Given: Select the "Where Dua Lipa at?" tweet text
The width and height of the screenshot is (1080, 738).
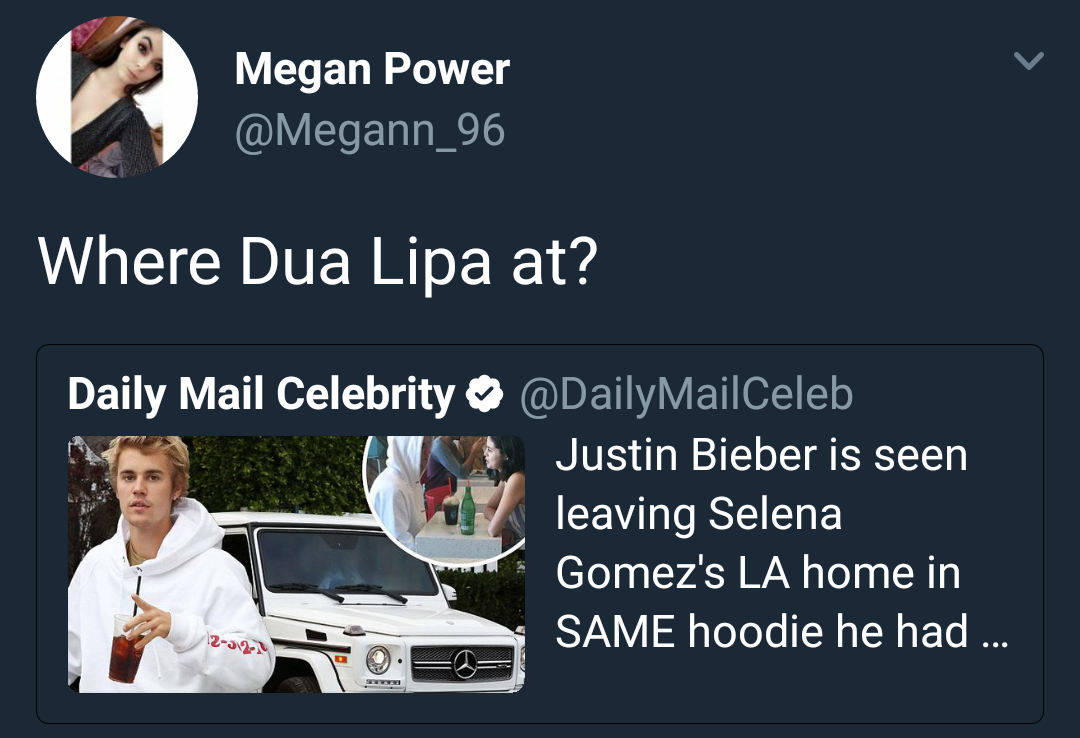Looking at the screenshot, I should [x=318, y=262].
